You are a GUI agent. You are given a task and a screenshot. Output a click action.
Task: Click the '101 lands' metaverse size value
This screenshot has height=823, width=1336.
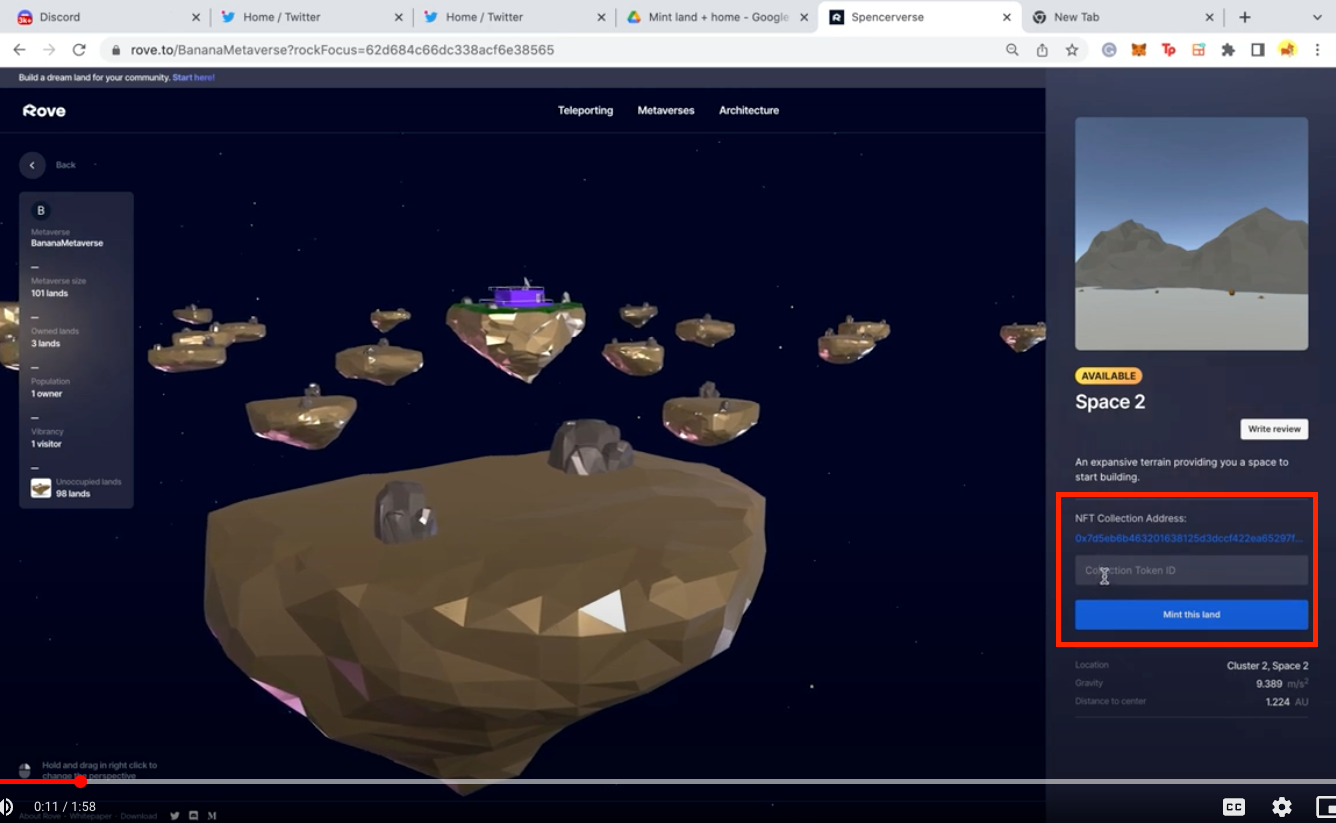49,293
